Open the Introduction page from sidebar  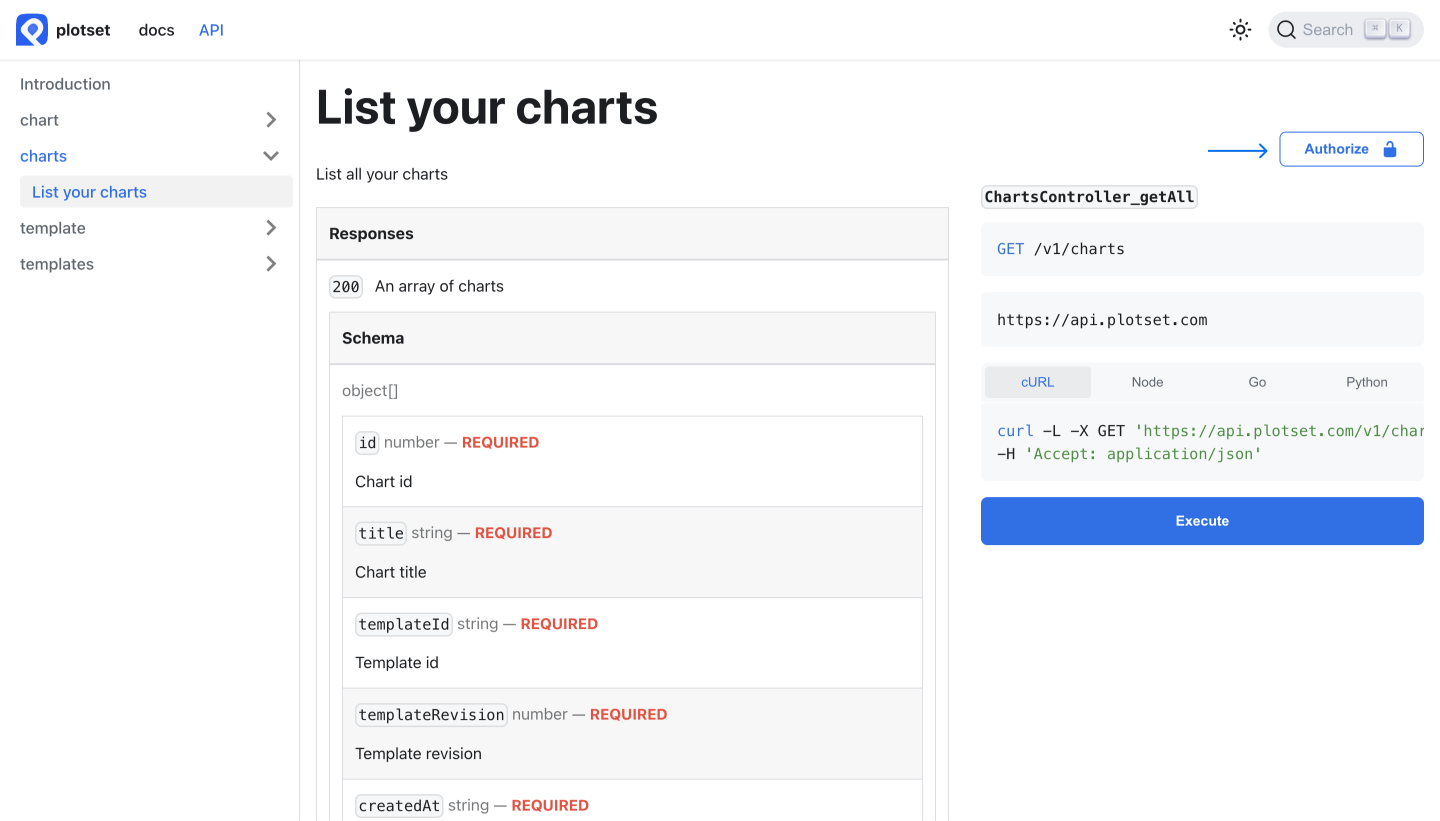coord(65,83)
